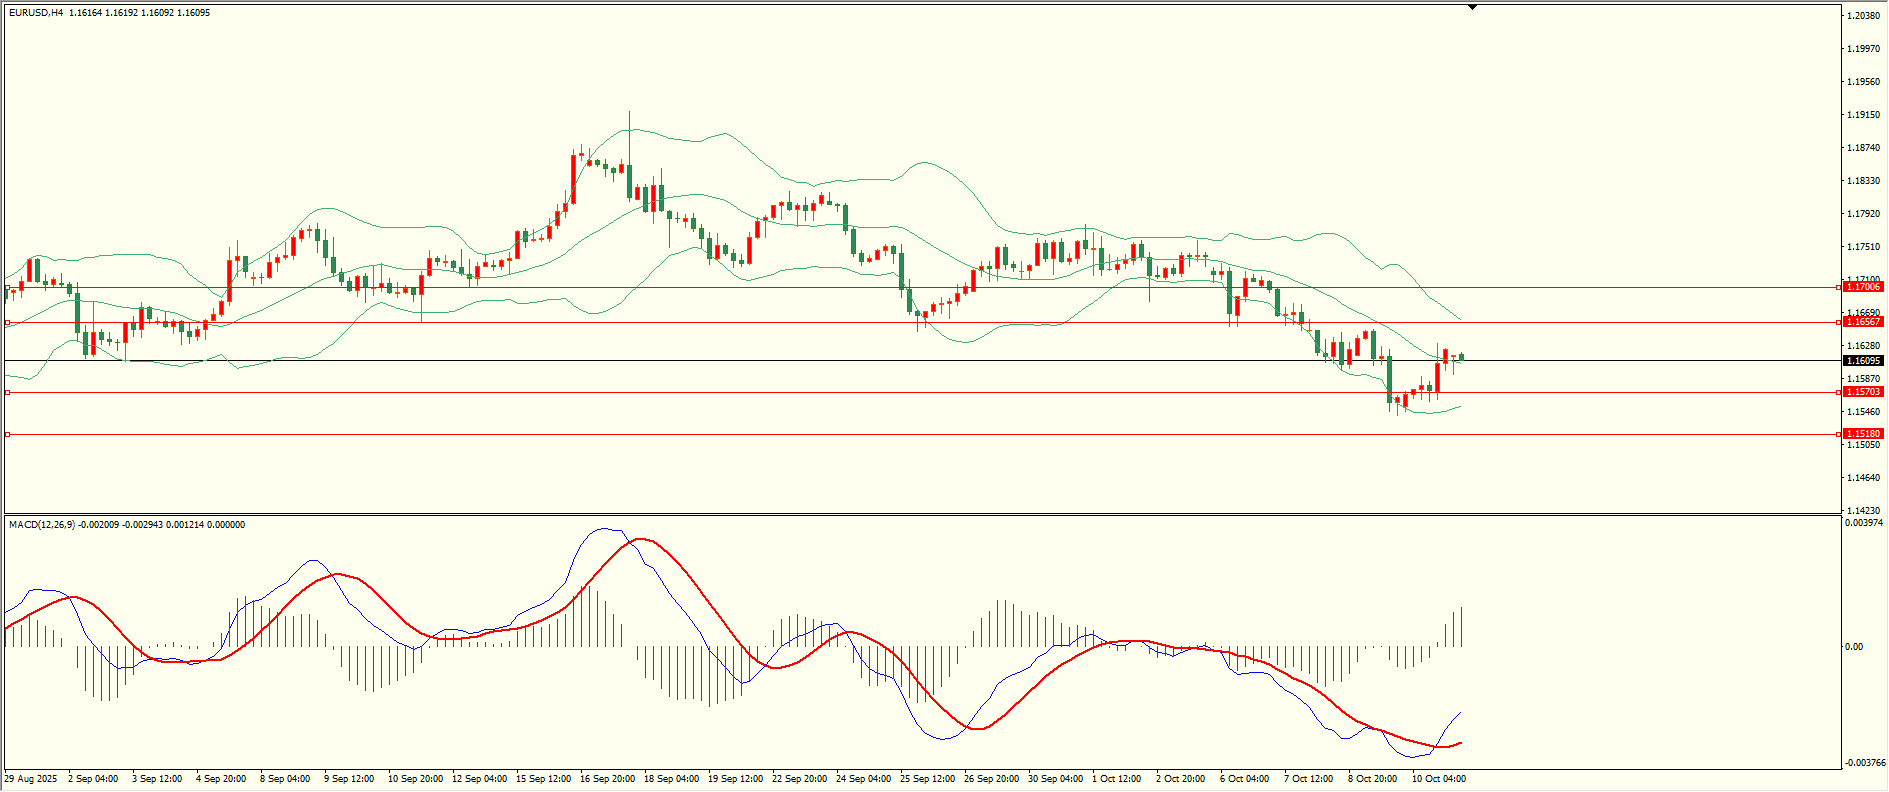Click the right handle of the 1.15180 line
Screen dimensions: 1889x792
[1839, 434]
